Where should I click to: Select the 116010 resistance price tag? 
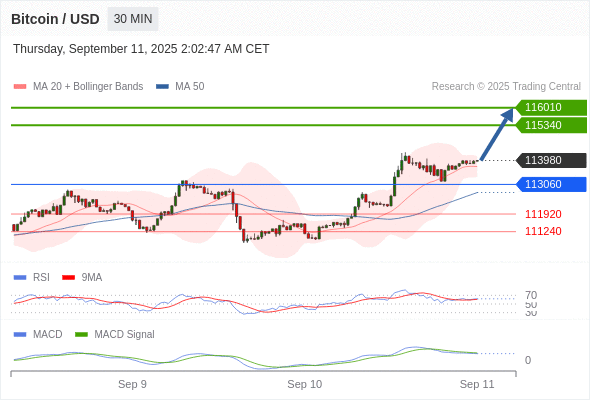(x=551, y=108)
